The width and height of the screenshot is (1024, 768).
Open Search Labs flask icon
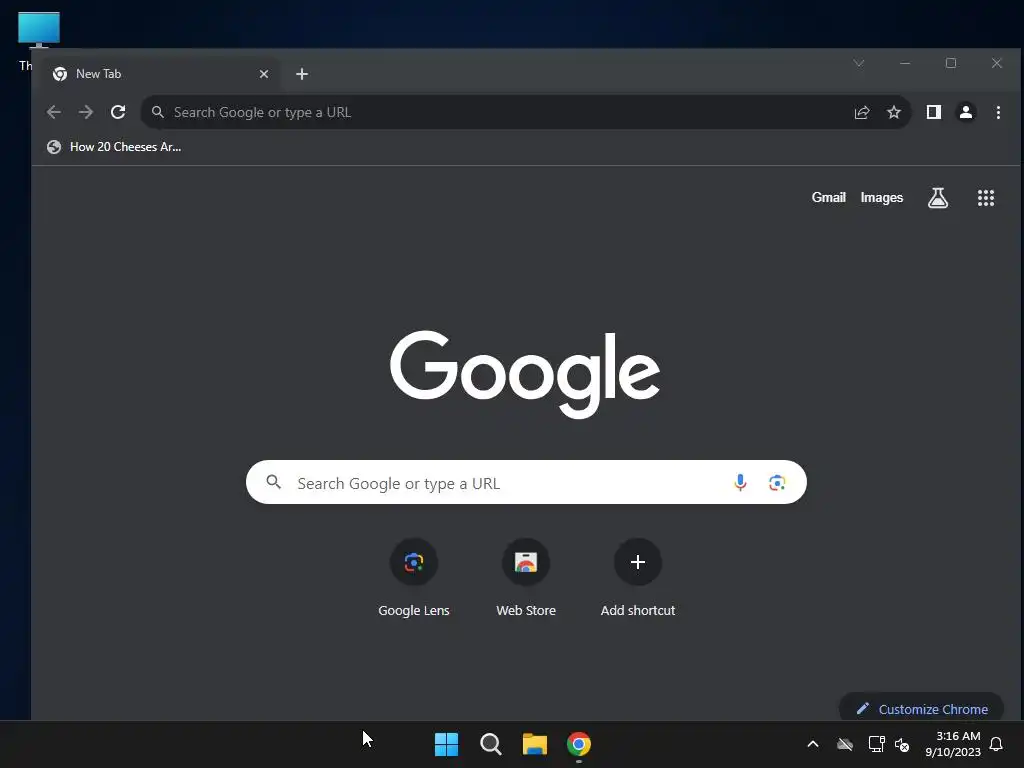(938, 198)
